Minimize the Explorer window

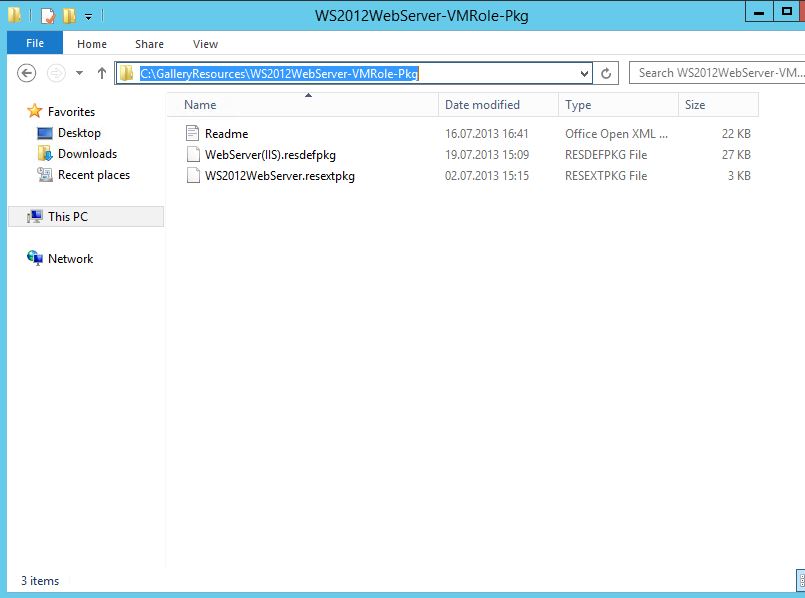[x=759, y=11]
